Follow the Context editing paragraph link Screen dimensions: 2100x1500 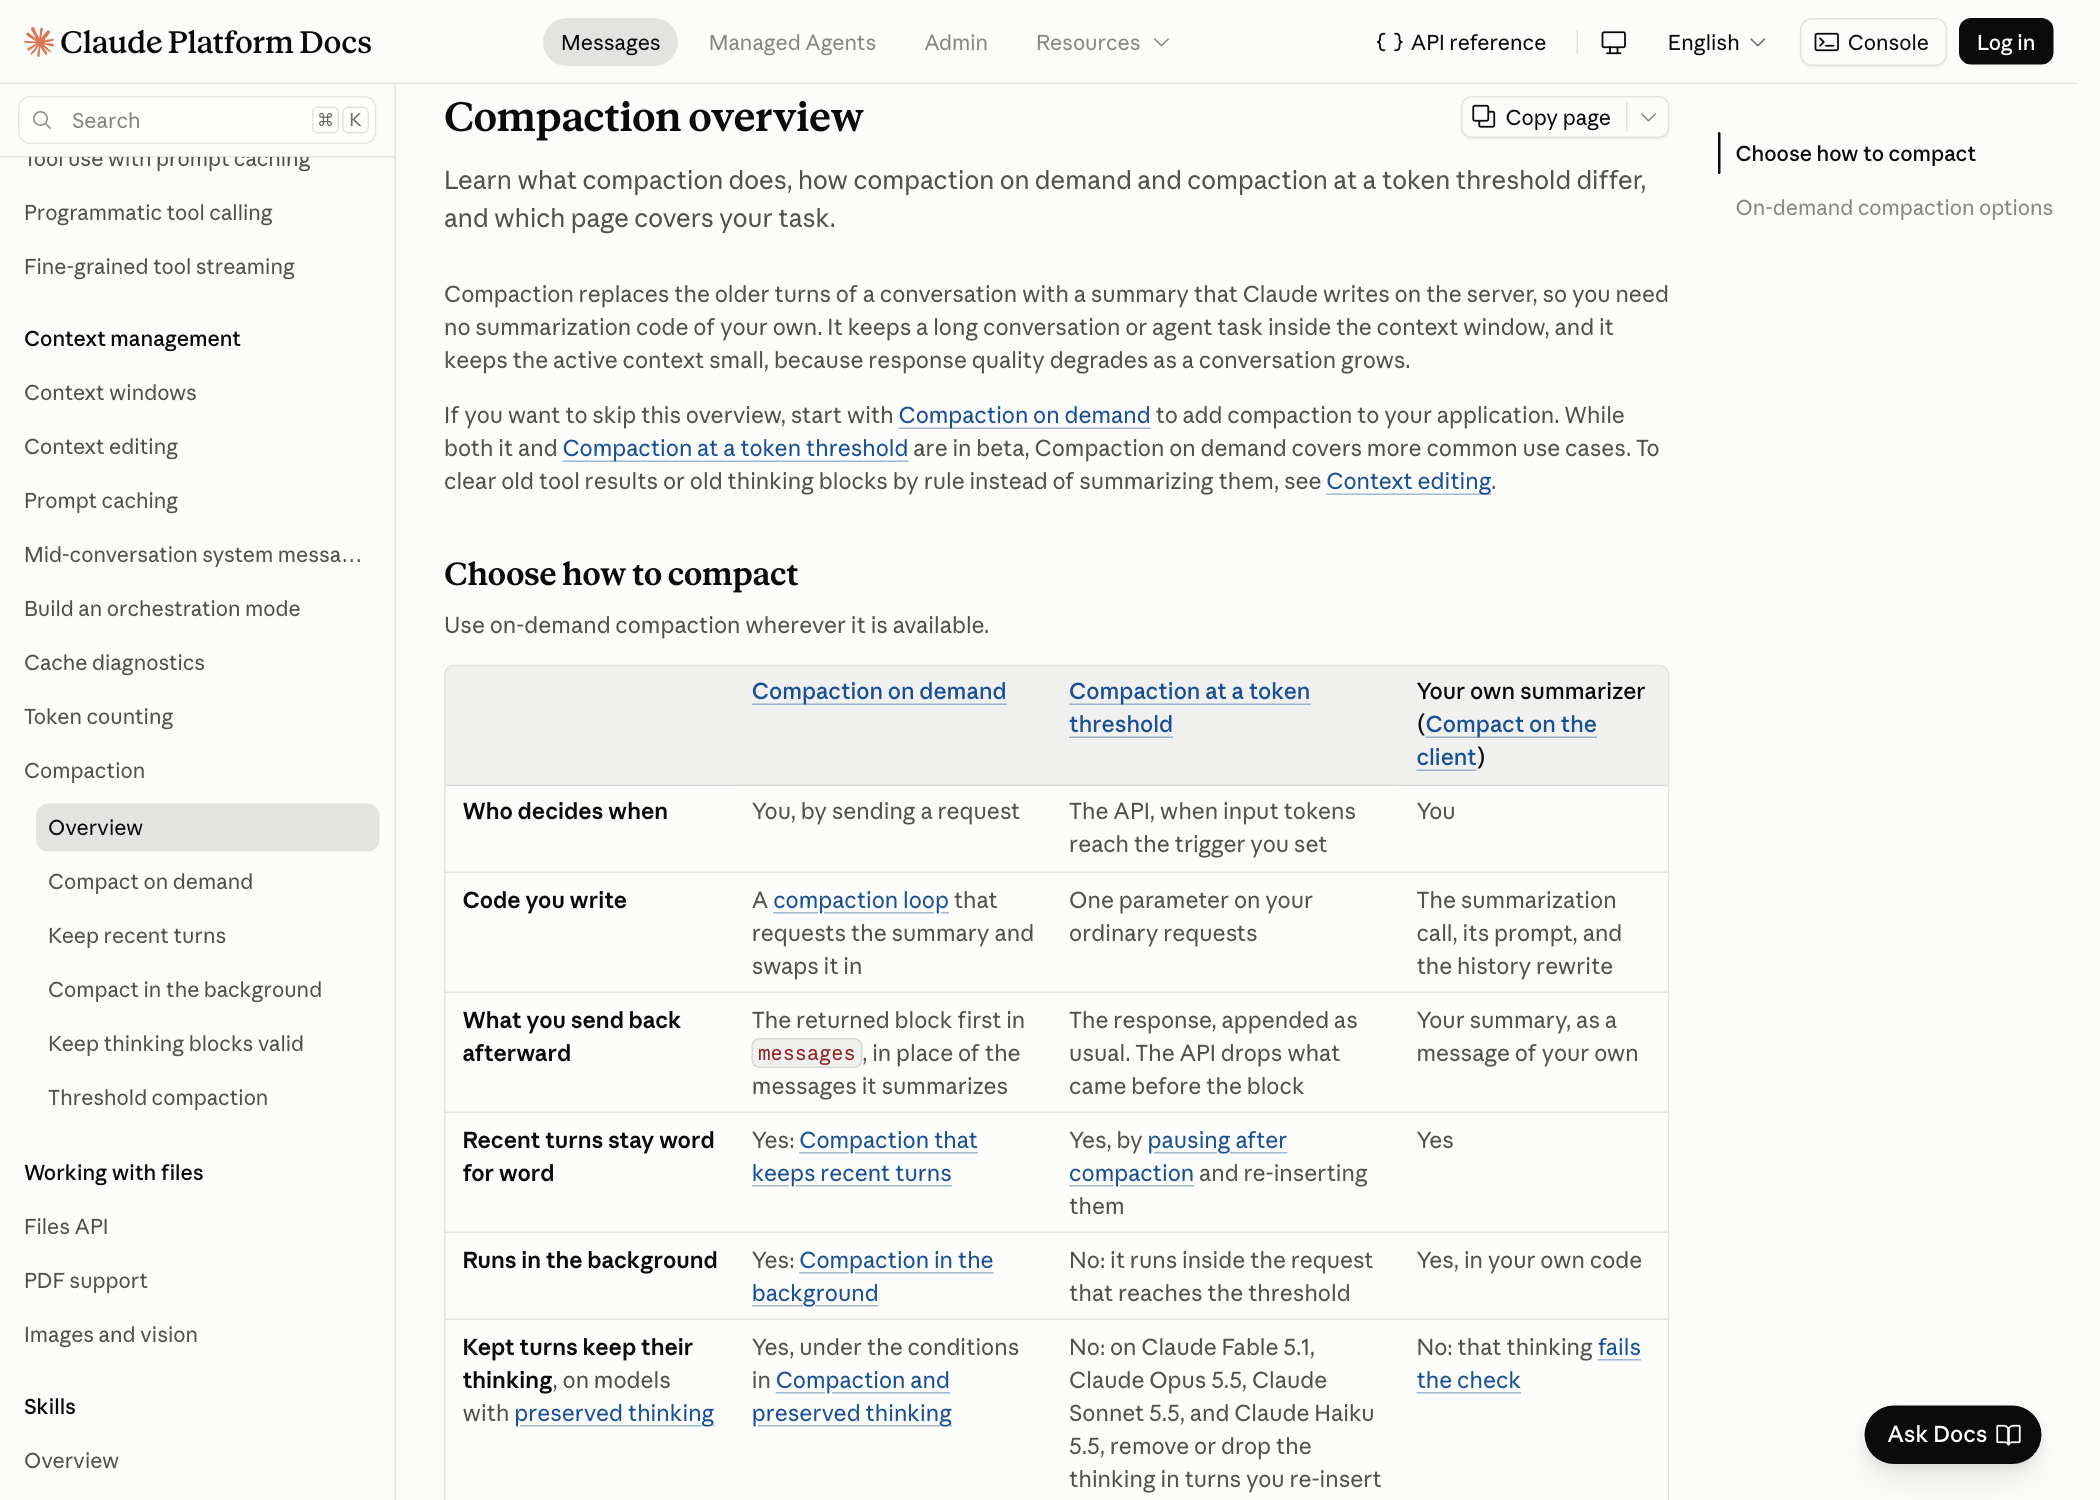(1408, 481)
